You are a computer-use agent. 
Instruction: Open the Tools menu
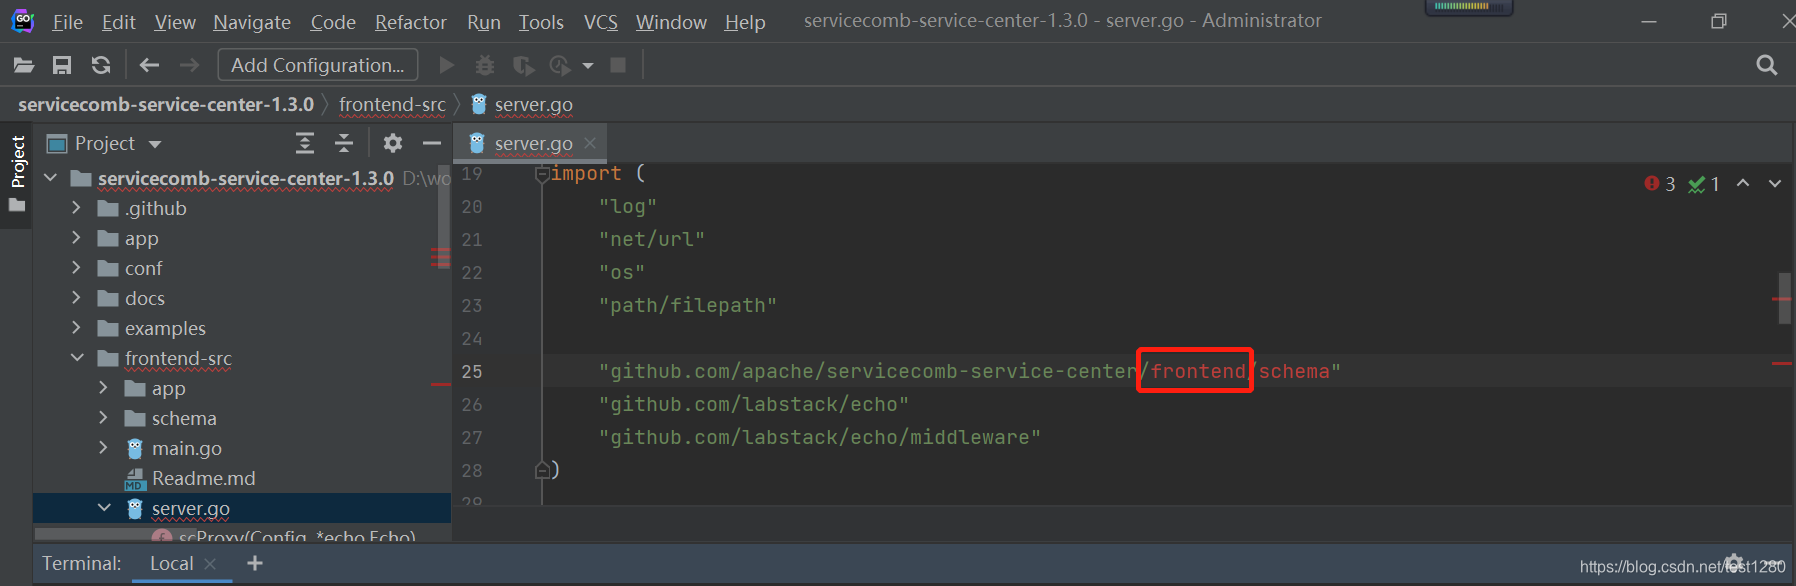[541, 22]
